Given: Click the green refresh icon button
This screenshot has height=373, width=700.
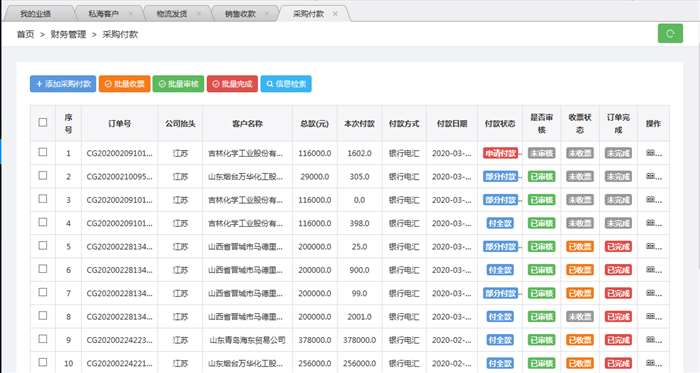Looking at the screenshot, I should coord(670,33).
